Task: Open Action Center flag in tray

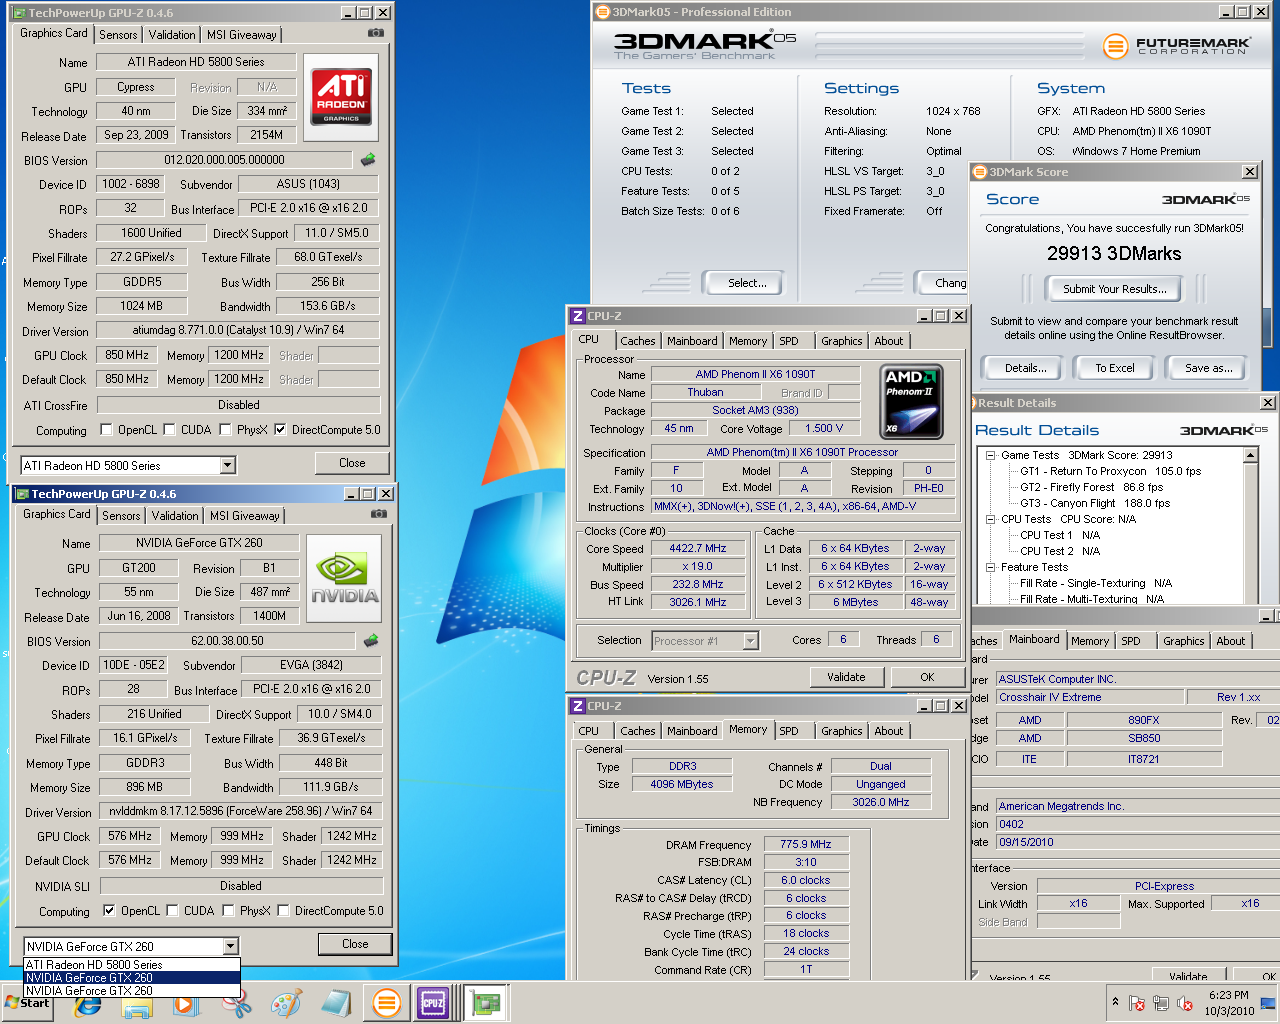Action: (x=1137, y=1003)
